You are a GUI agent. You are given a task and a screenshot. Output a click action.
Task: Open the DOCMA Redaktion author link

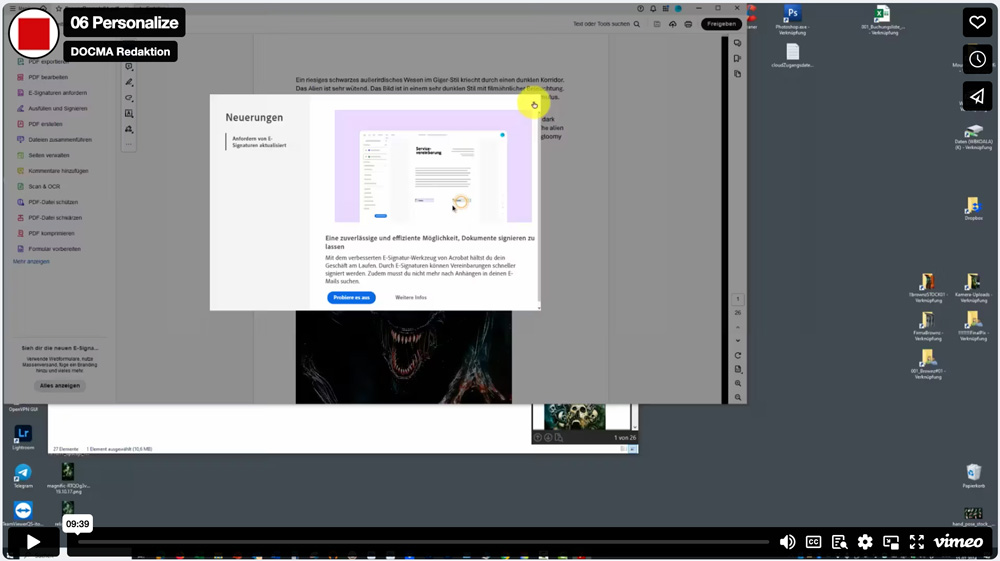[x=120, y=52]
